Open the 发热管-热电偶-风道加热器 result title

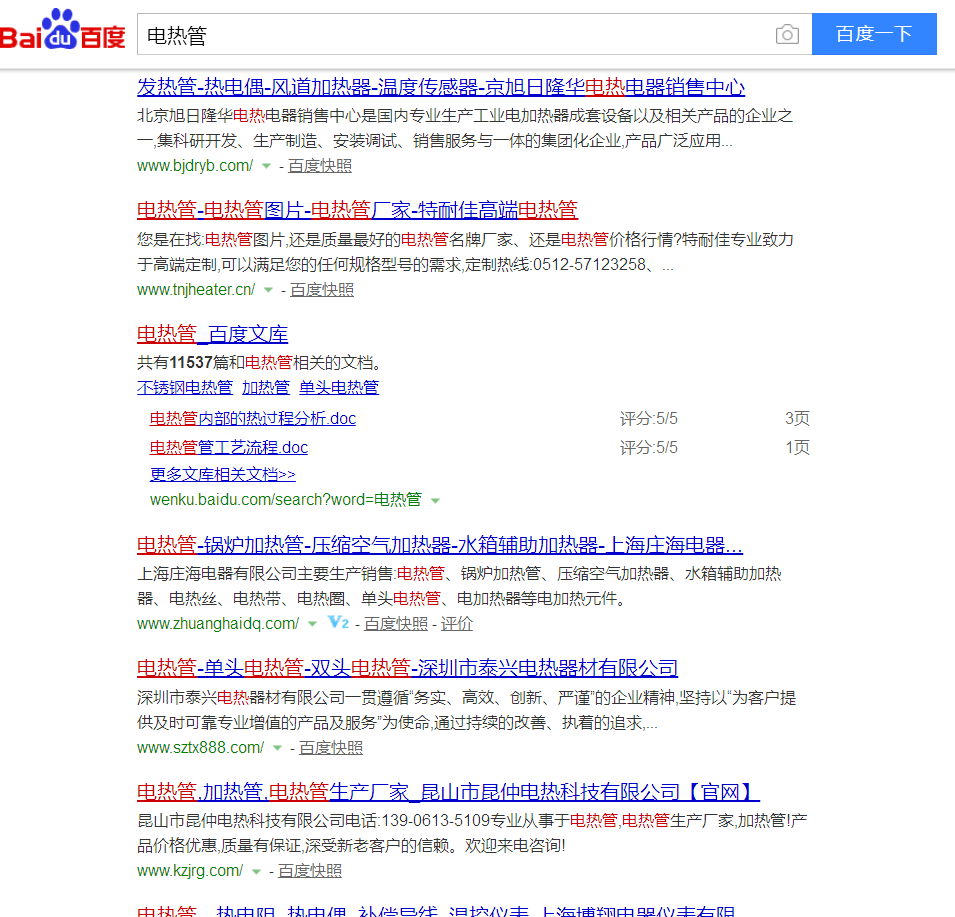(441, 87)
